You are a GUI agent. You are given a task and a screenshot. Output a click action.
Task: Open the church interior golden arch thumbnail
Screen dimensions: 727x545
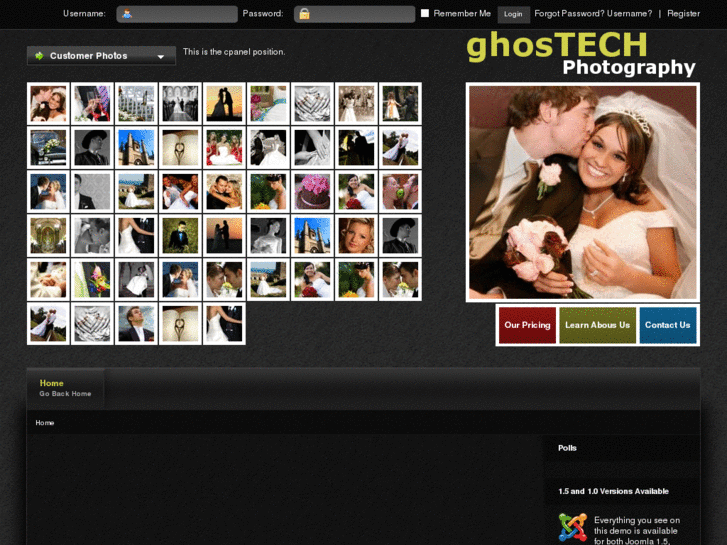pyautogui.click(x=48, y=236)
